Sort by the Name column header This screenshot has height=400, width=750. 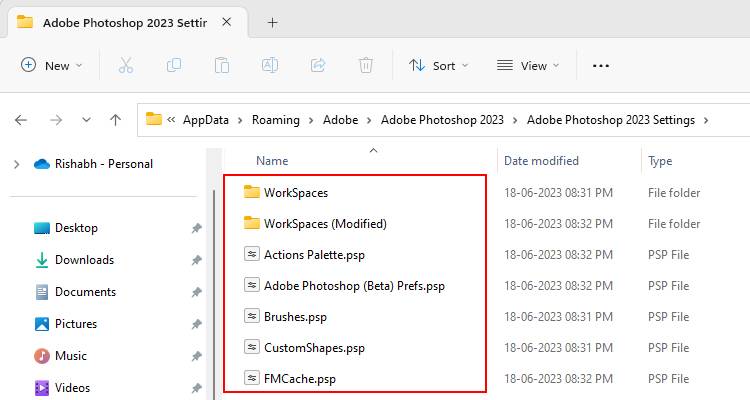coord(272,161)
